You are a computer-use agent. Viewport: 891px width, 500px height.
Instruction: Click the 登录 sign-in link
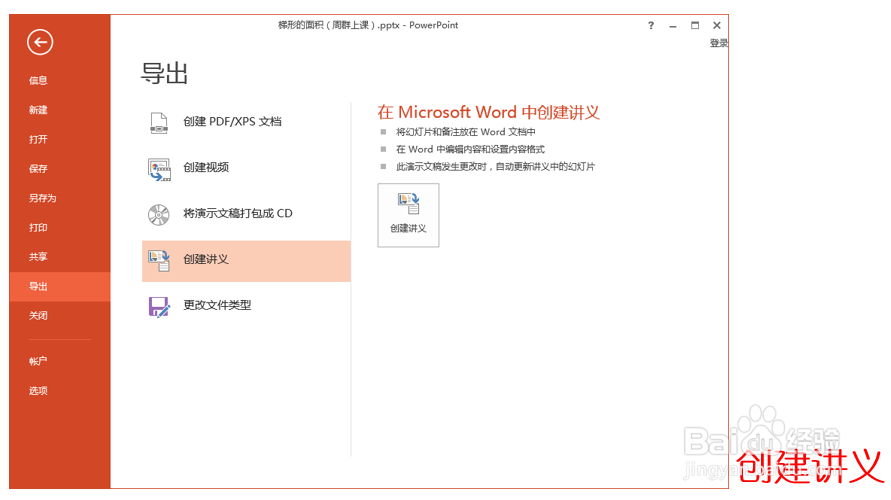[x=719, y=43]
